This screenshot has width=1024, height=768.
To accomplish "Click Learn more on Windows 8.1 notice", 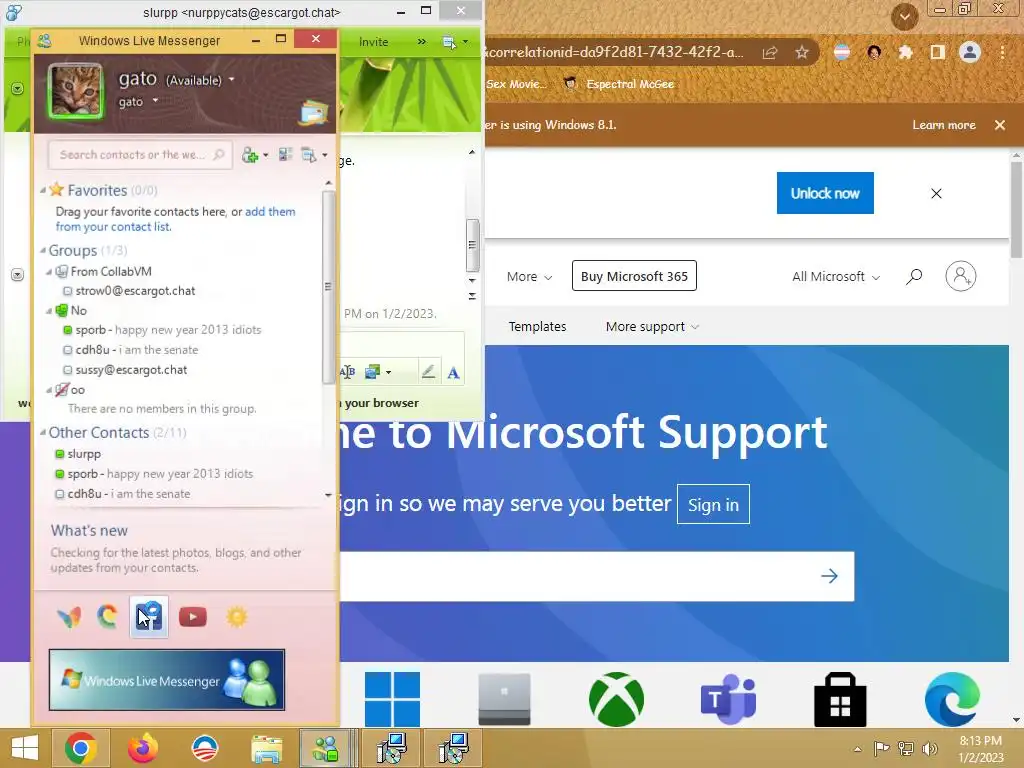I will coord(944,125).
